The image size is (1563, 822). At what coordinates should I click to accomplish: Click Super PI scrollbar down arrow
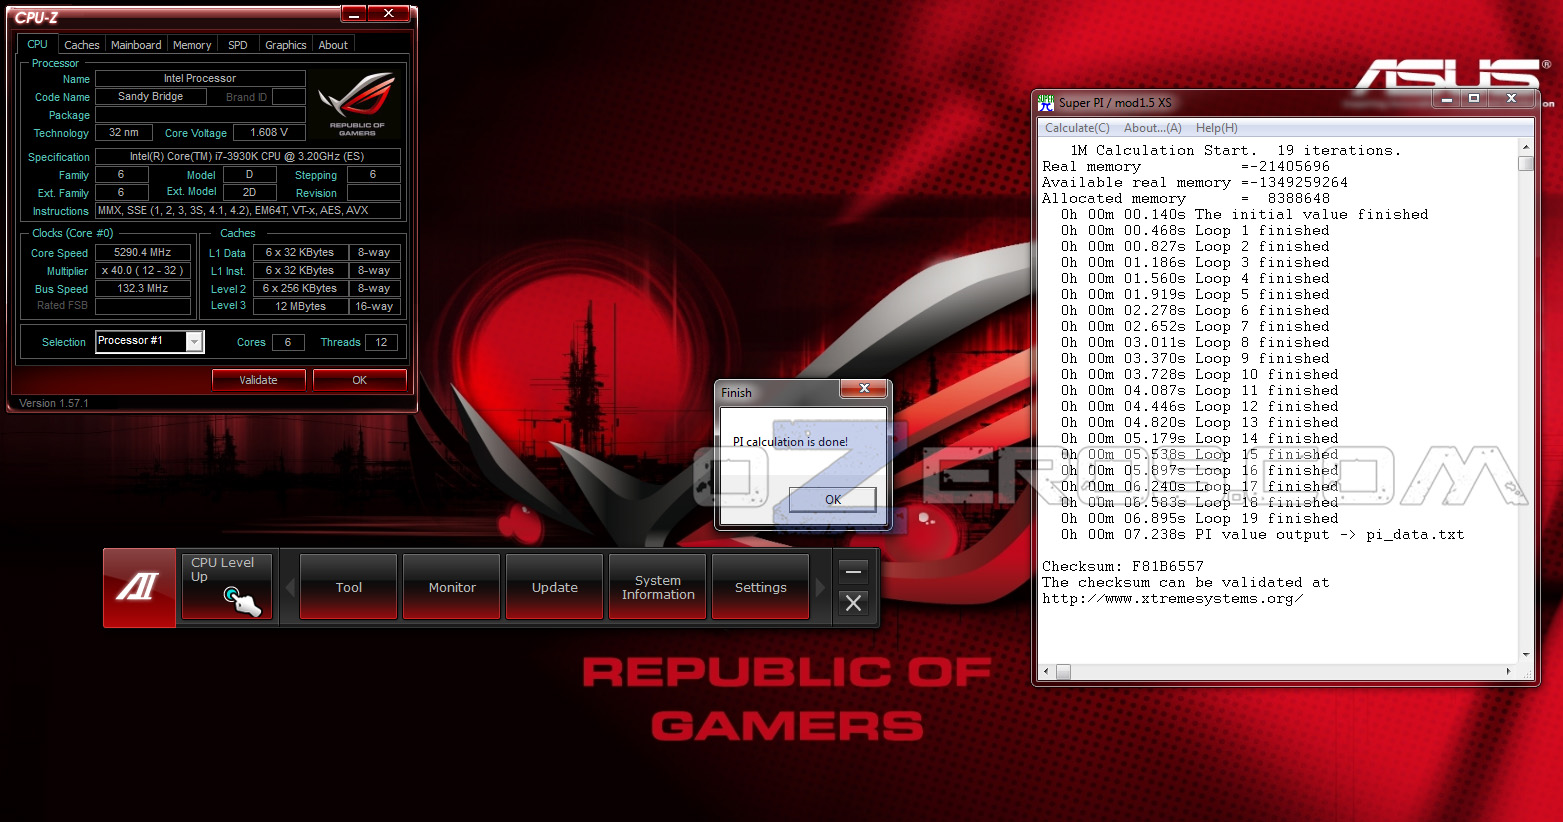1526,655
